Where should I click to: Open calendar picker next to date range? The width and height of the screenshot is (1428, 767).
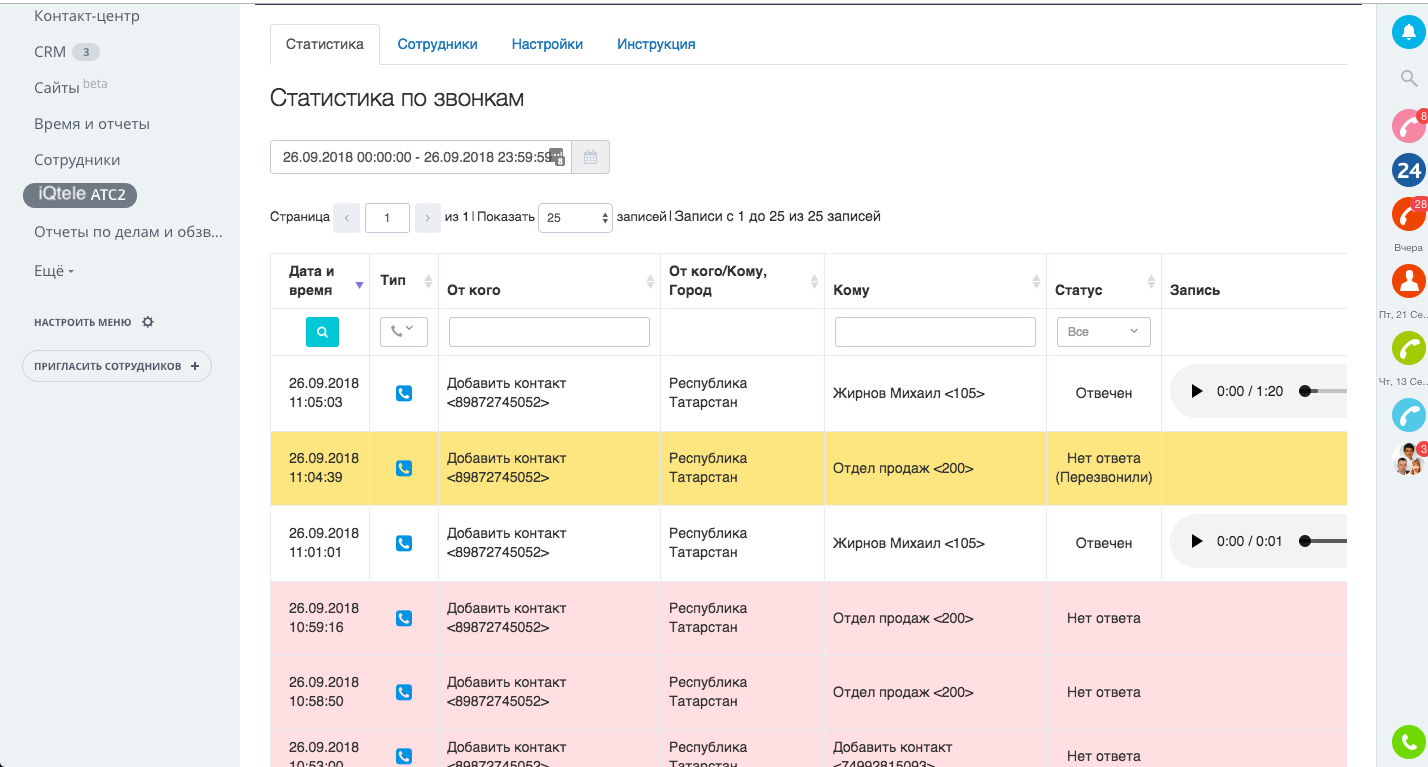[590, 157]
